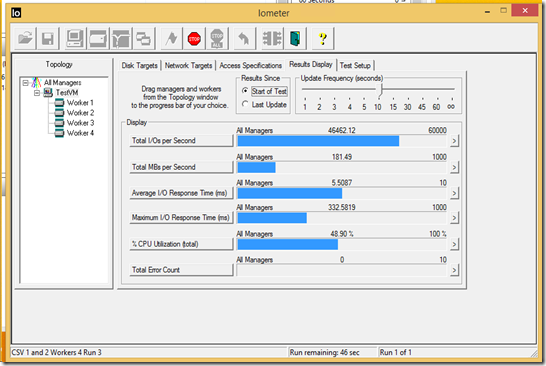The width and height of the screenshot is (546, 366).
Task: Click the Total I/Os per Second button
Action: (181, 141)
